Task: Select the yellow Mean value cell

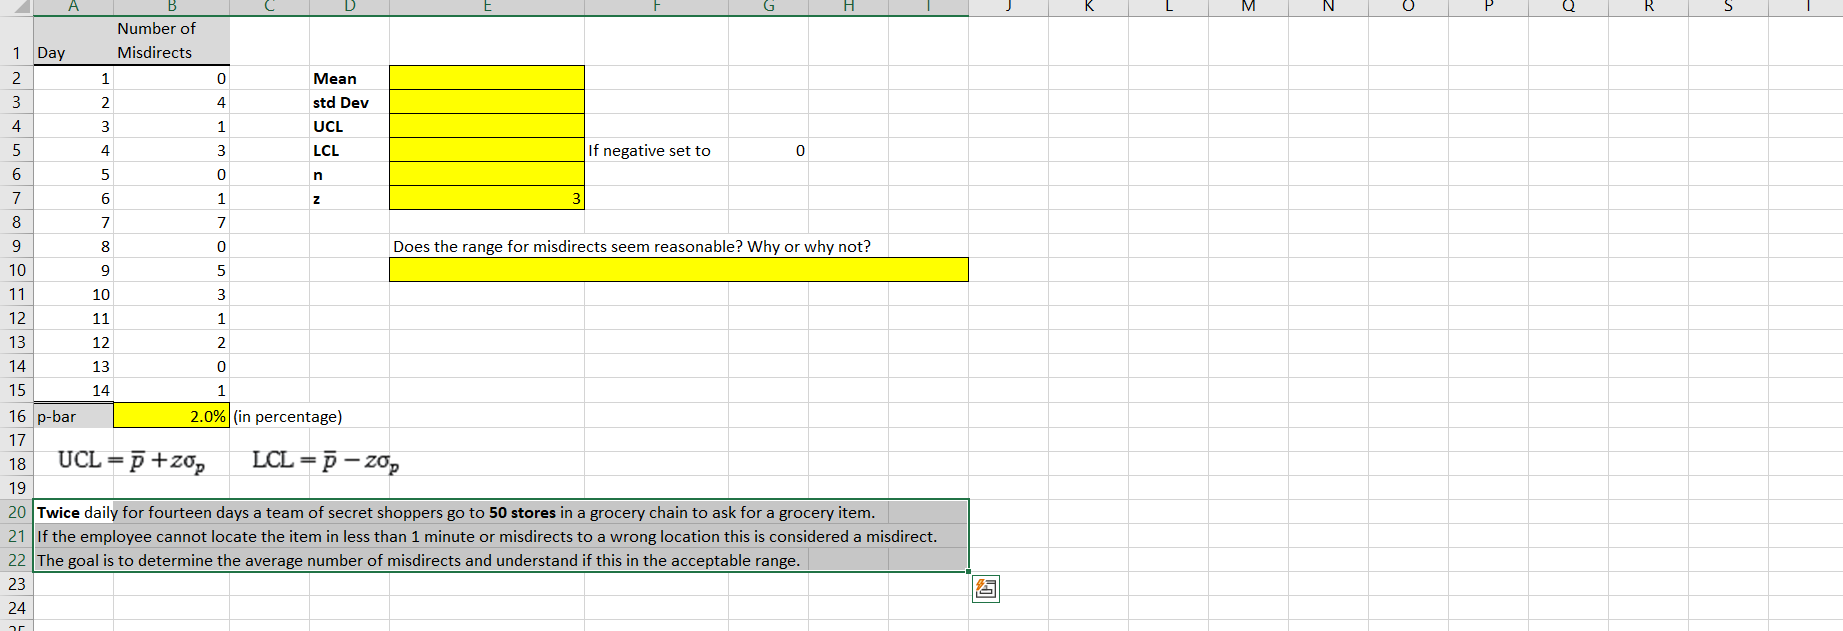Action: click(486, 78)
